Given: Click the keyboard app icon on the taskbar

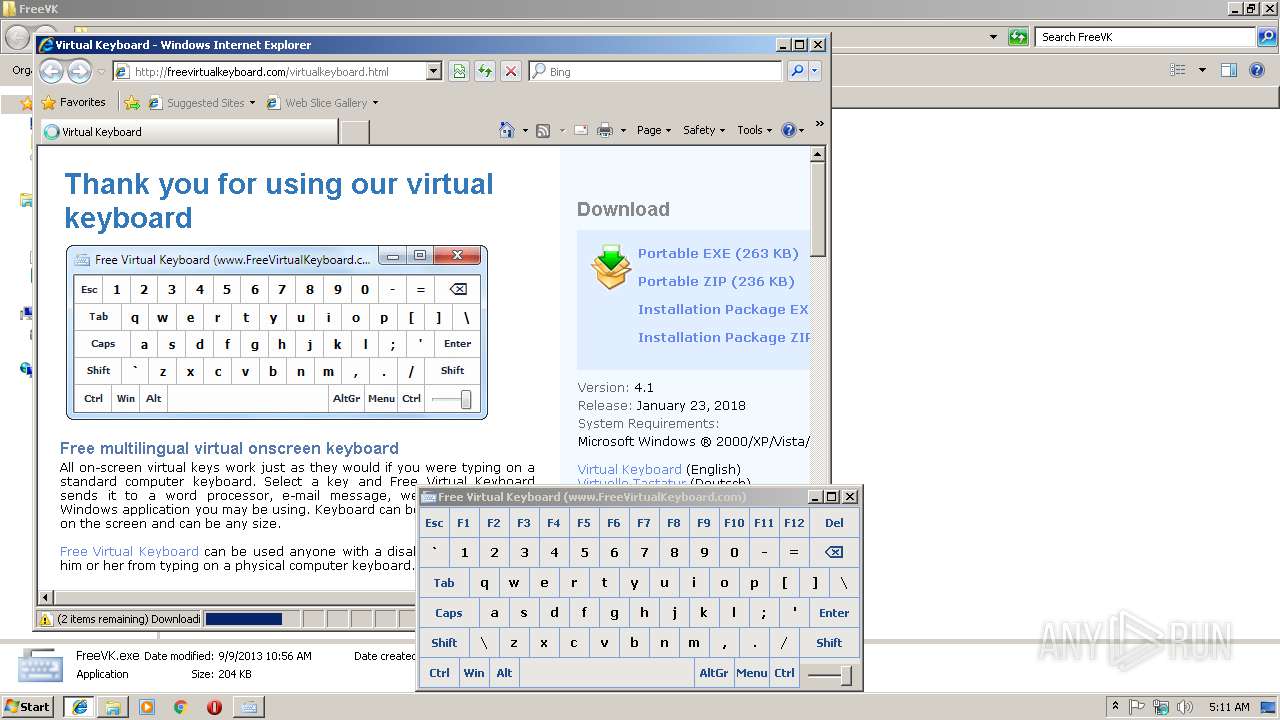Looking at the screenshot, I should 248,707.
